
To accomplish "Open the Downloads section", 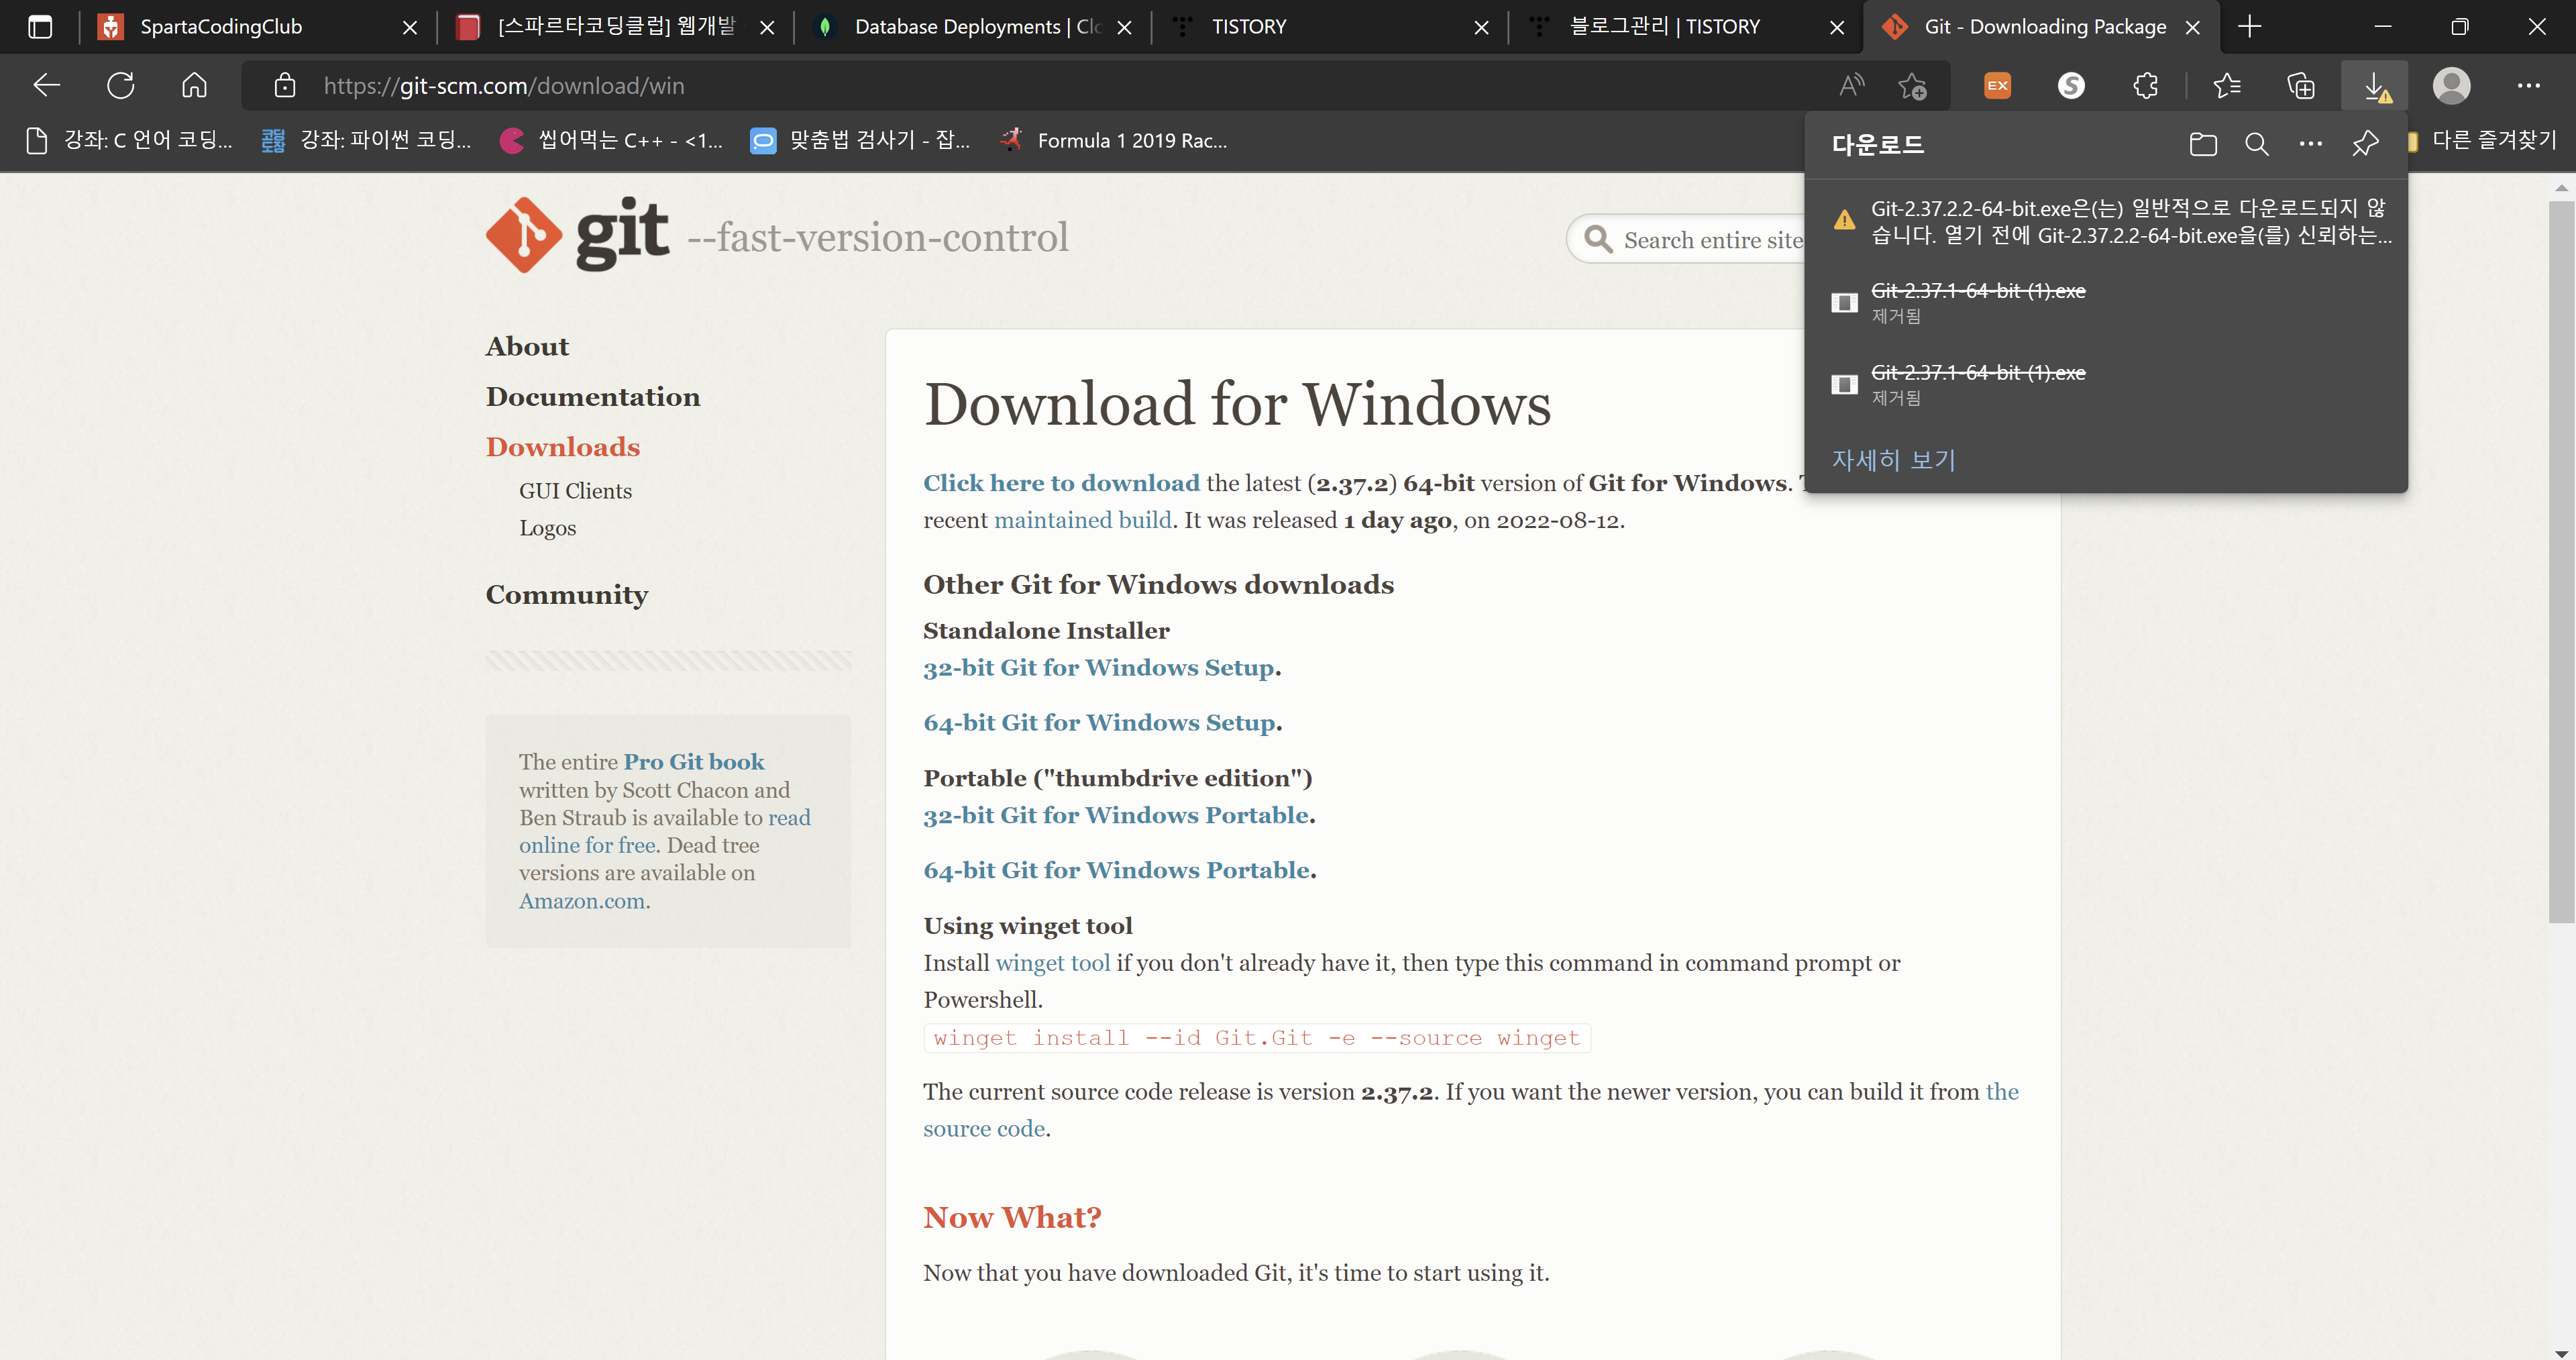I will pos(563,447).
